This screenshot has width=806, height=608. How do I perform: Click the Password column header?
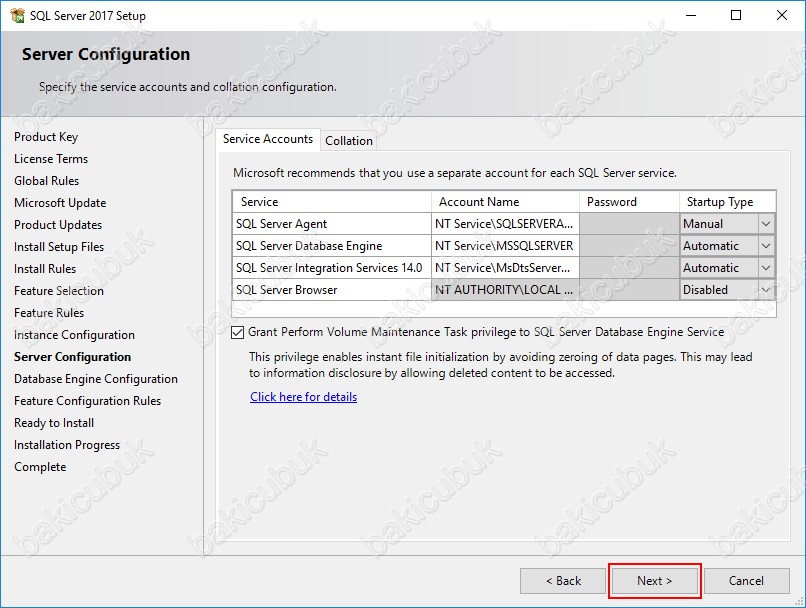click(629, 202)
